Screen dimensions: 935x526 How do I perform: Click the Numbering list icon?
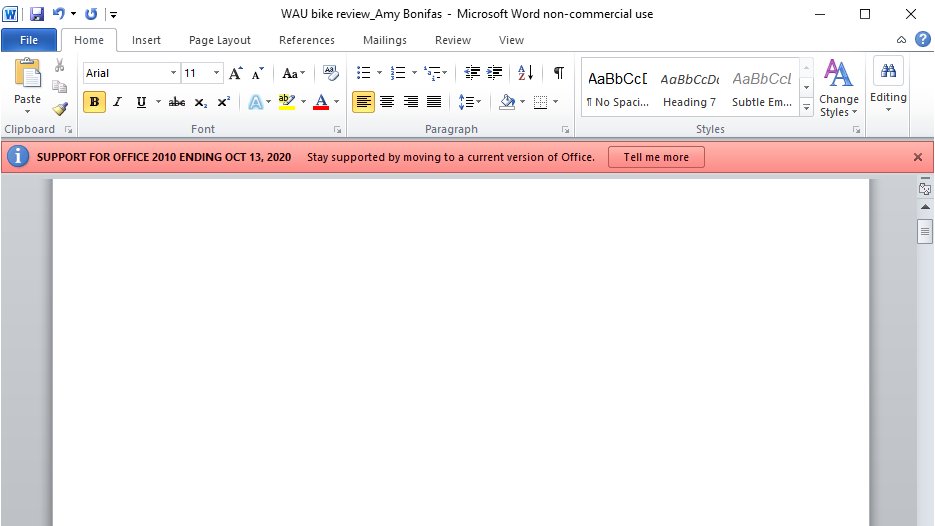click(x=398, y=73)
